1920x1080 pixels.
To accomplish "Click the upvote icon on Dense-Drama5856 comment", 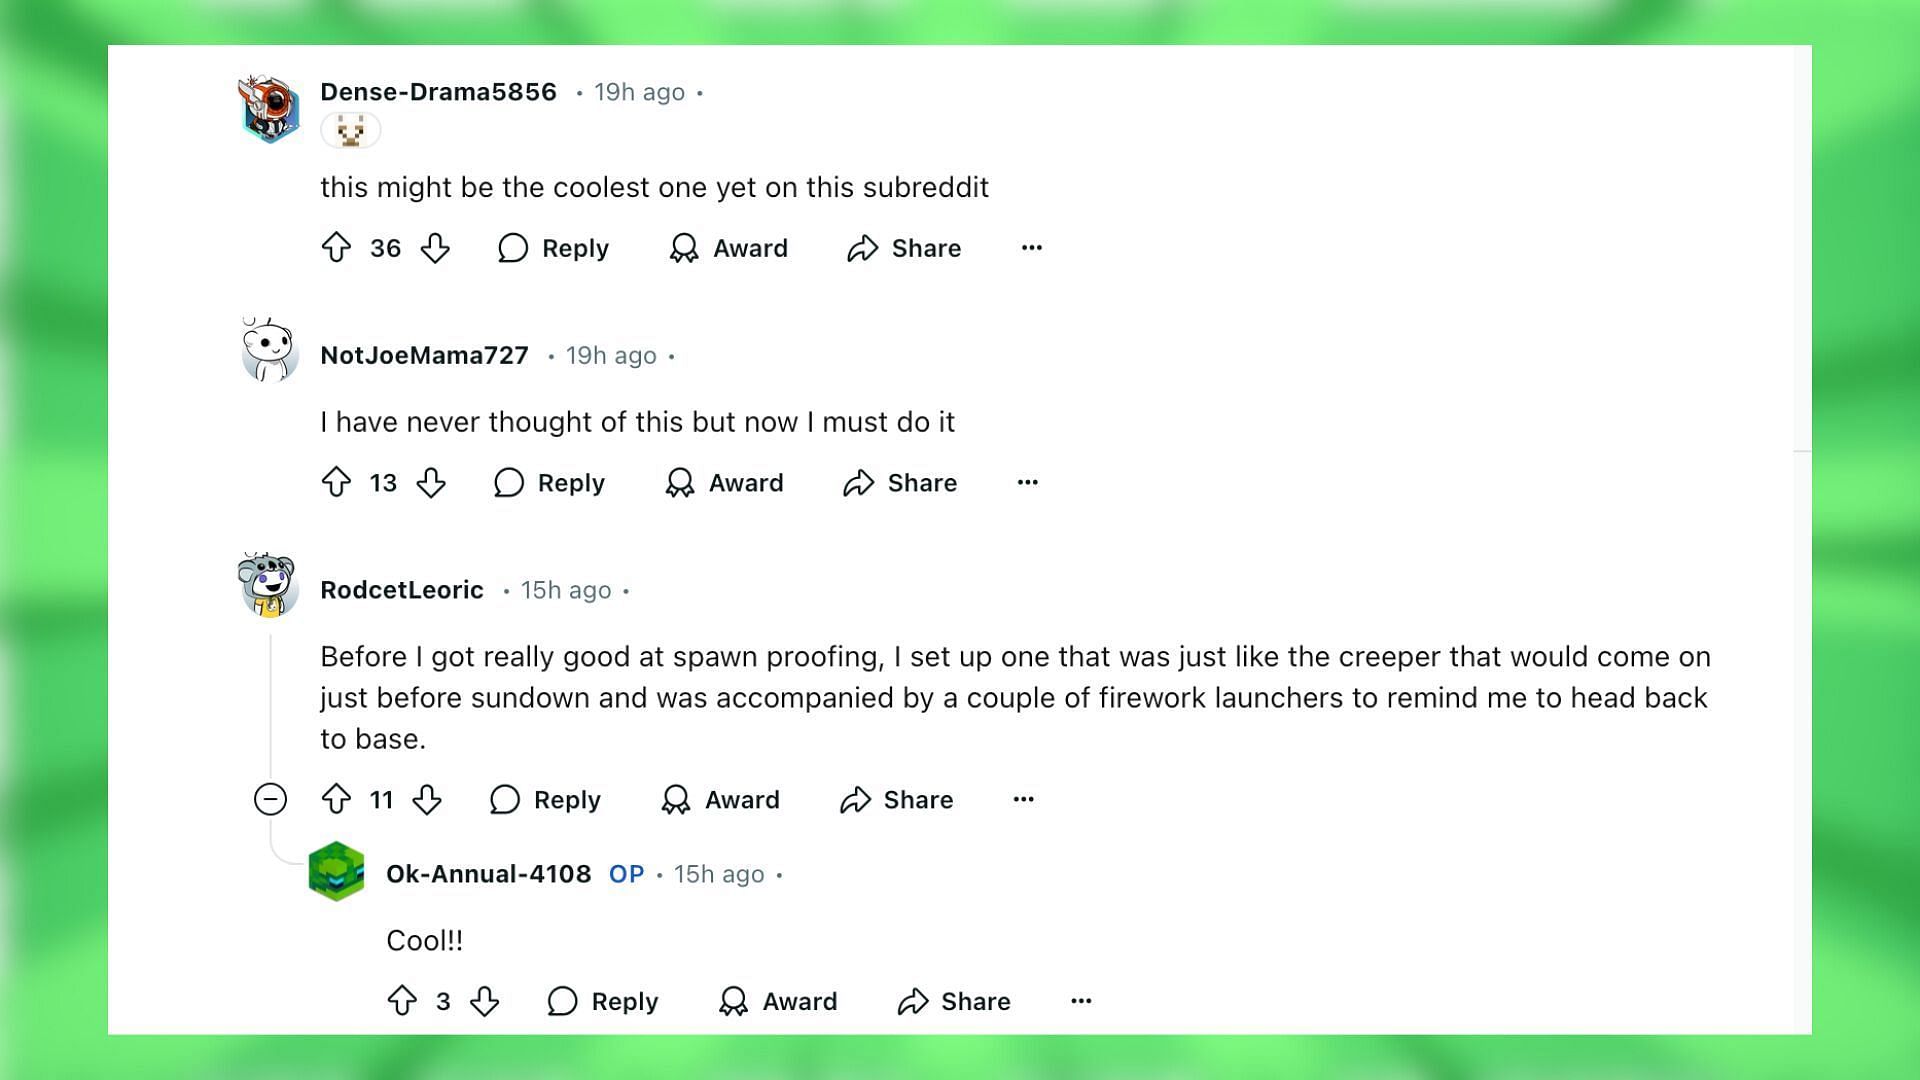I will click(x=339, y=248).
